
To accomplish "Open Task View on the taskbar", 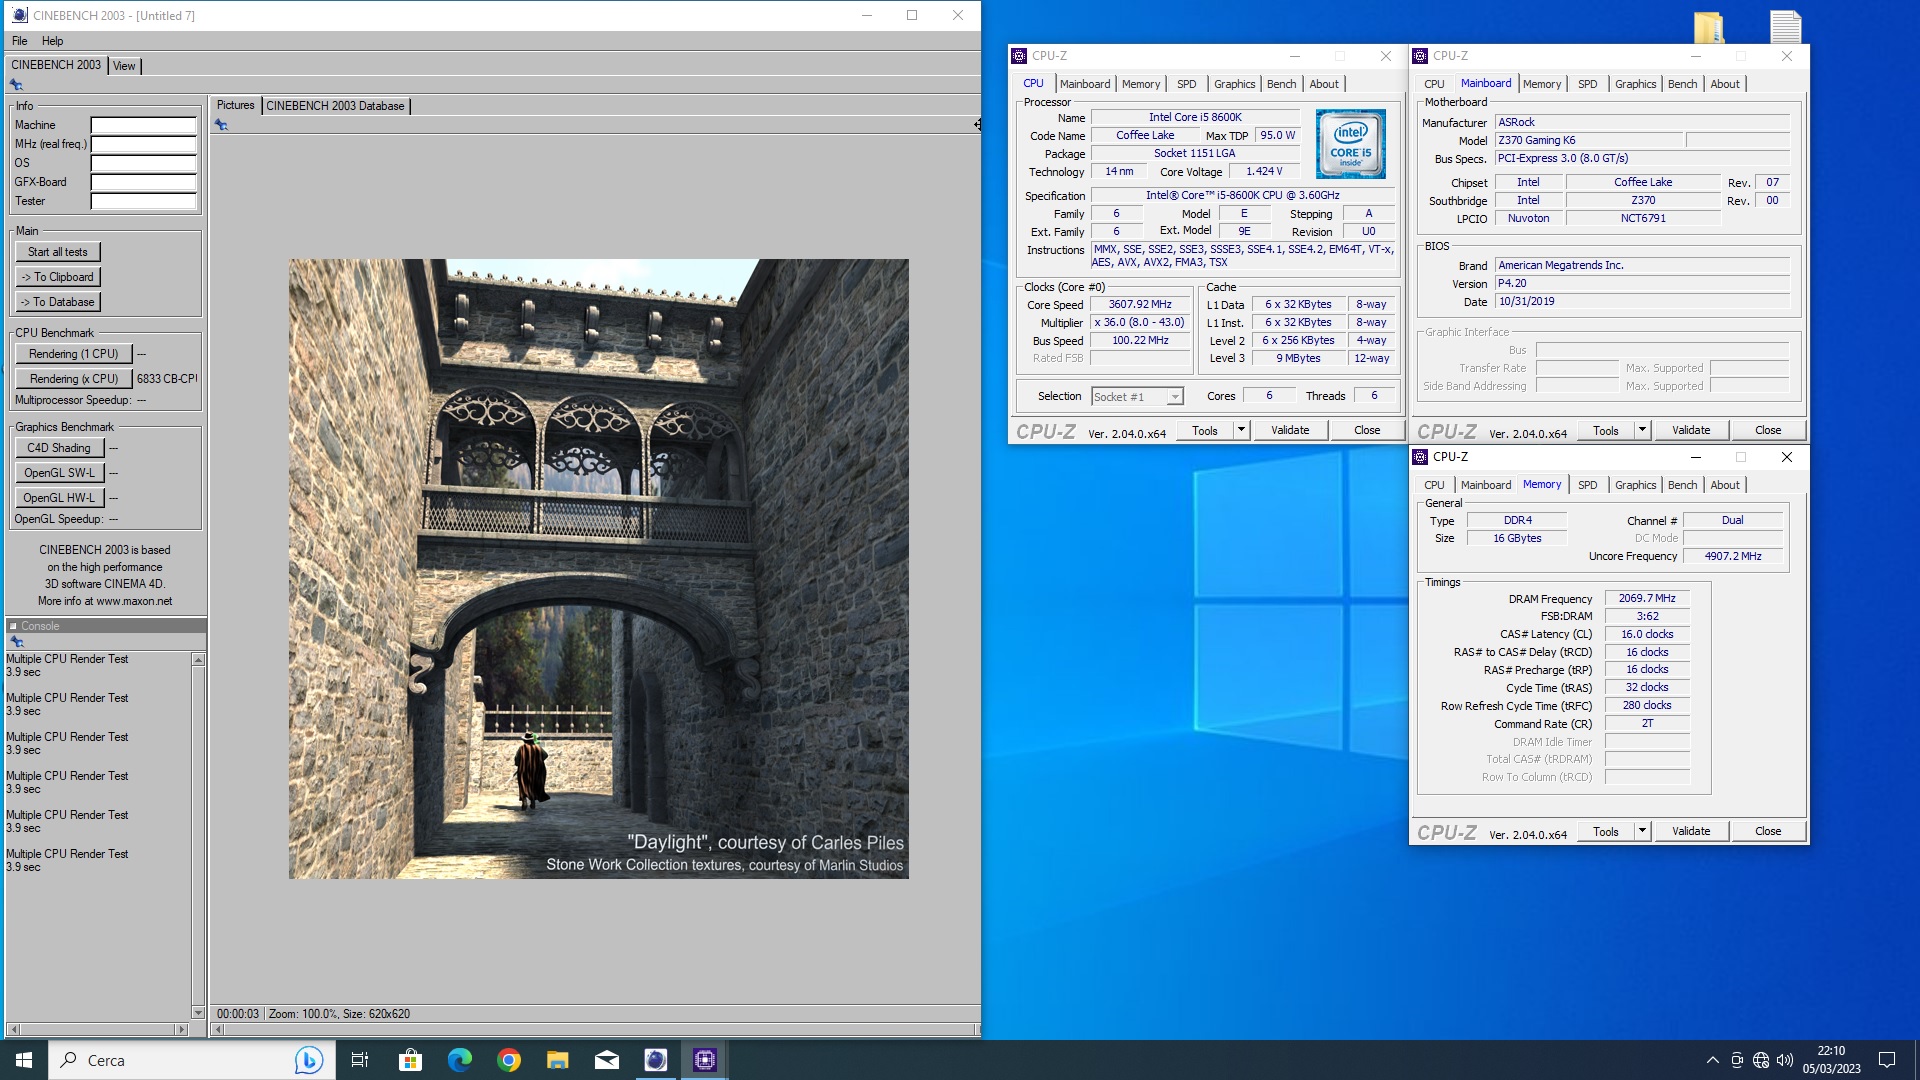I will (x=360, y=1060).
